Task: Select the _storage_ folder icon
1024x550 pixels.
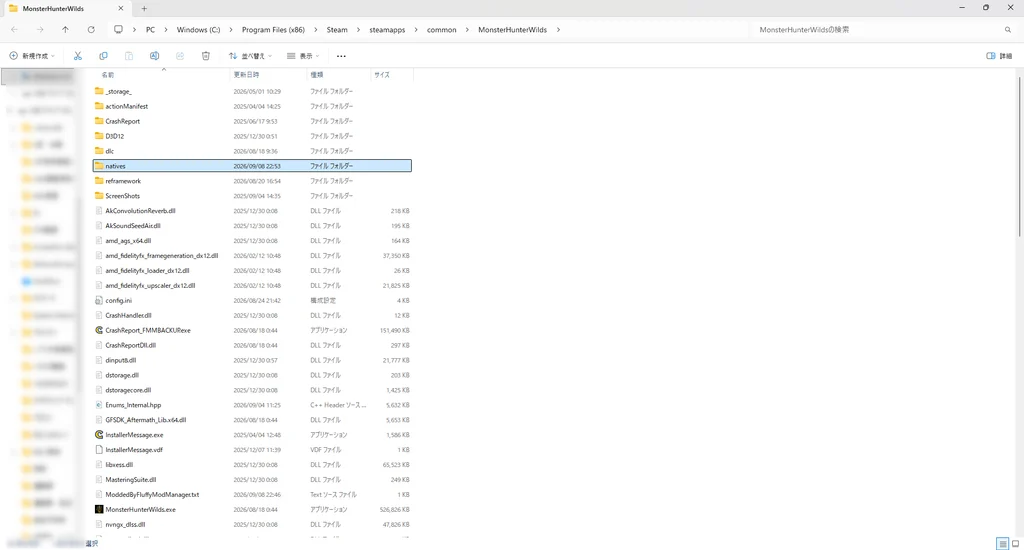Action: (99, 91)
